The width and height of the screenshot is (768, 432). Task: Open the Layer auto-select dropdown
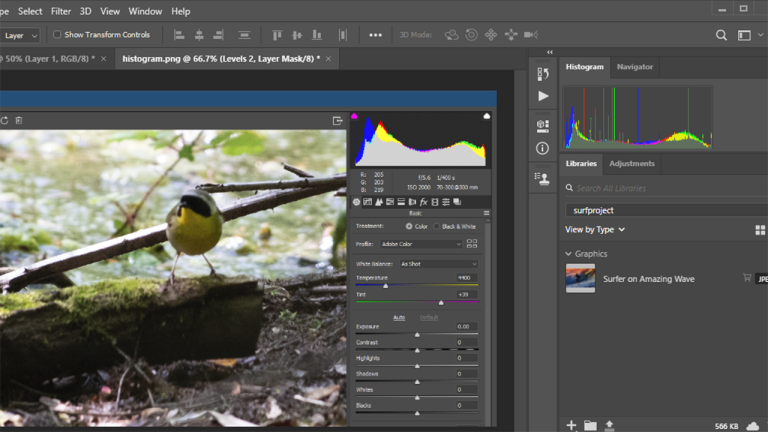pos(20,36)
